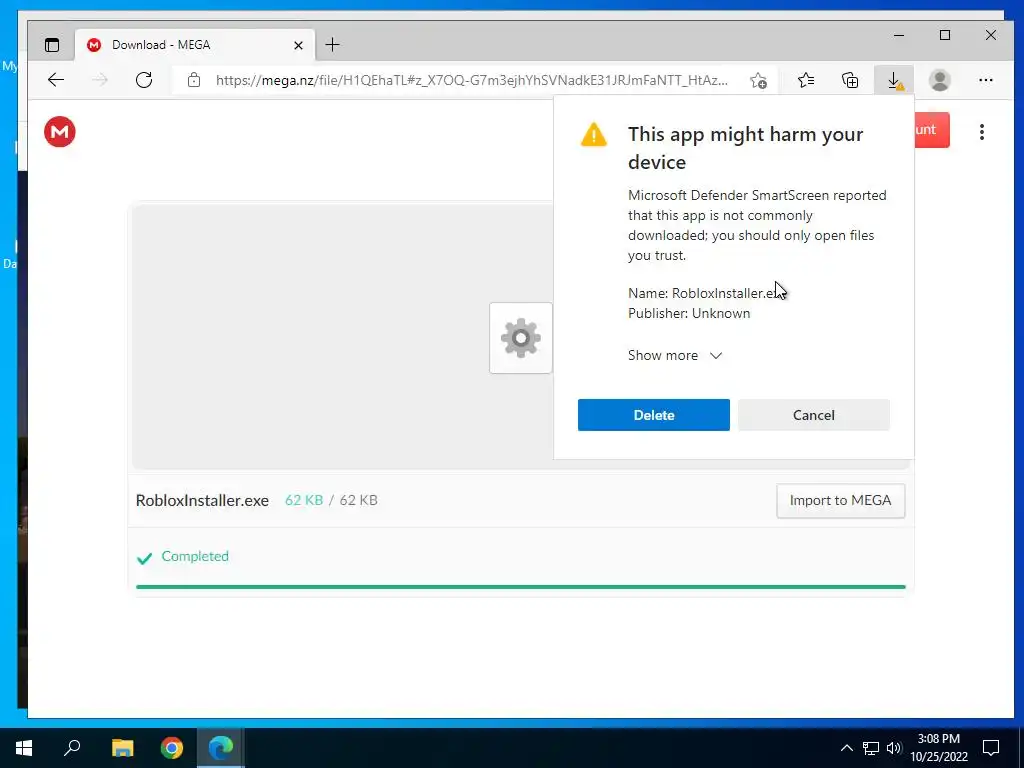
Task: Open the Windows Start menu
Action: click(x=24, y=748)
